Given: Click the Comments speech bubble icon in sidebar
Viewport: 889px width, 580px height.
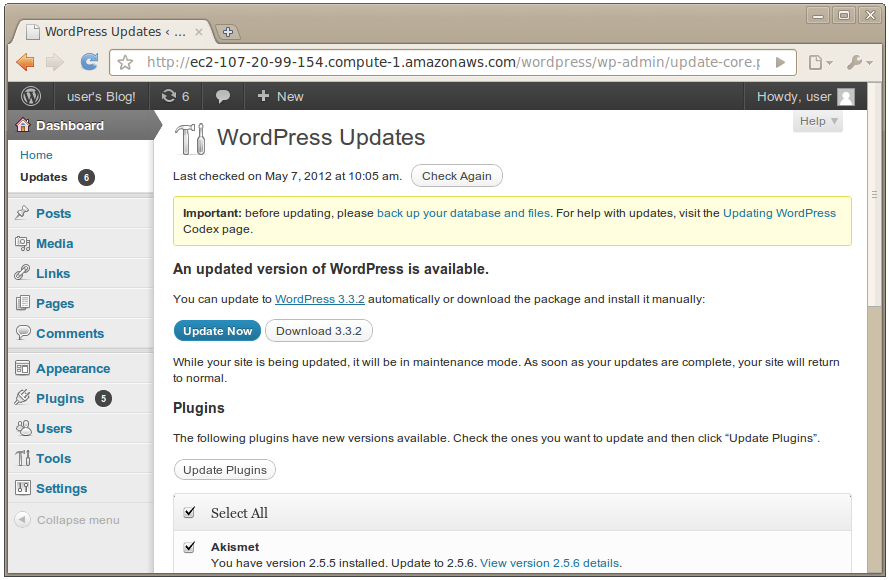Looking at the screenshot, I should coord(23,332).
